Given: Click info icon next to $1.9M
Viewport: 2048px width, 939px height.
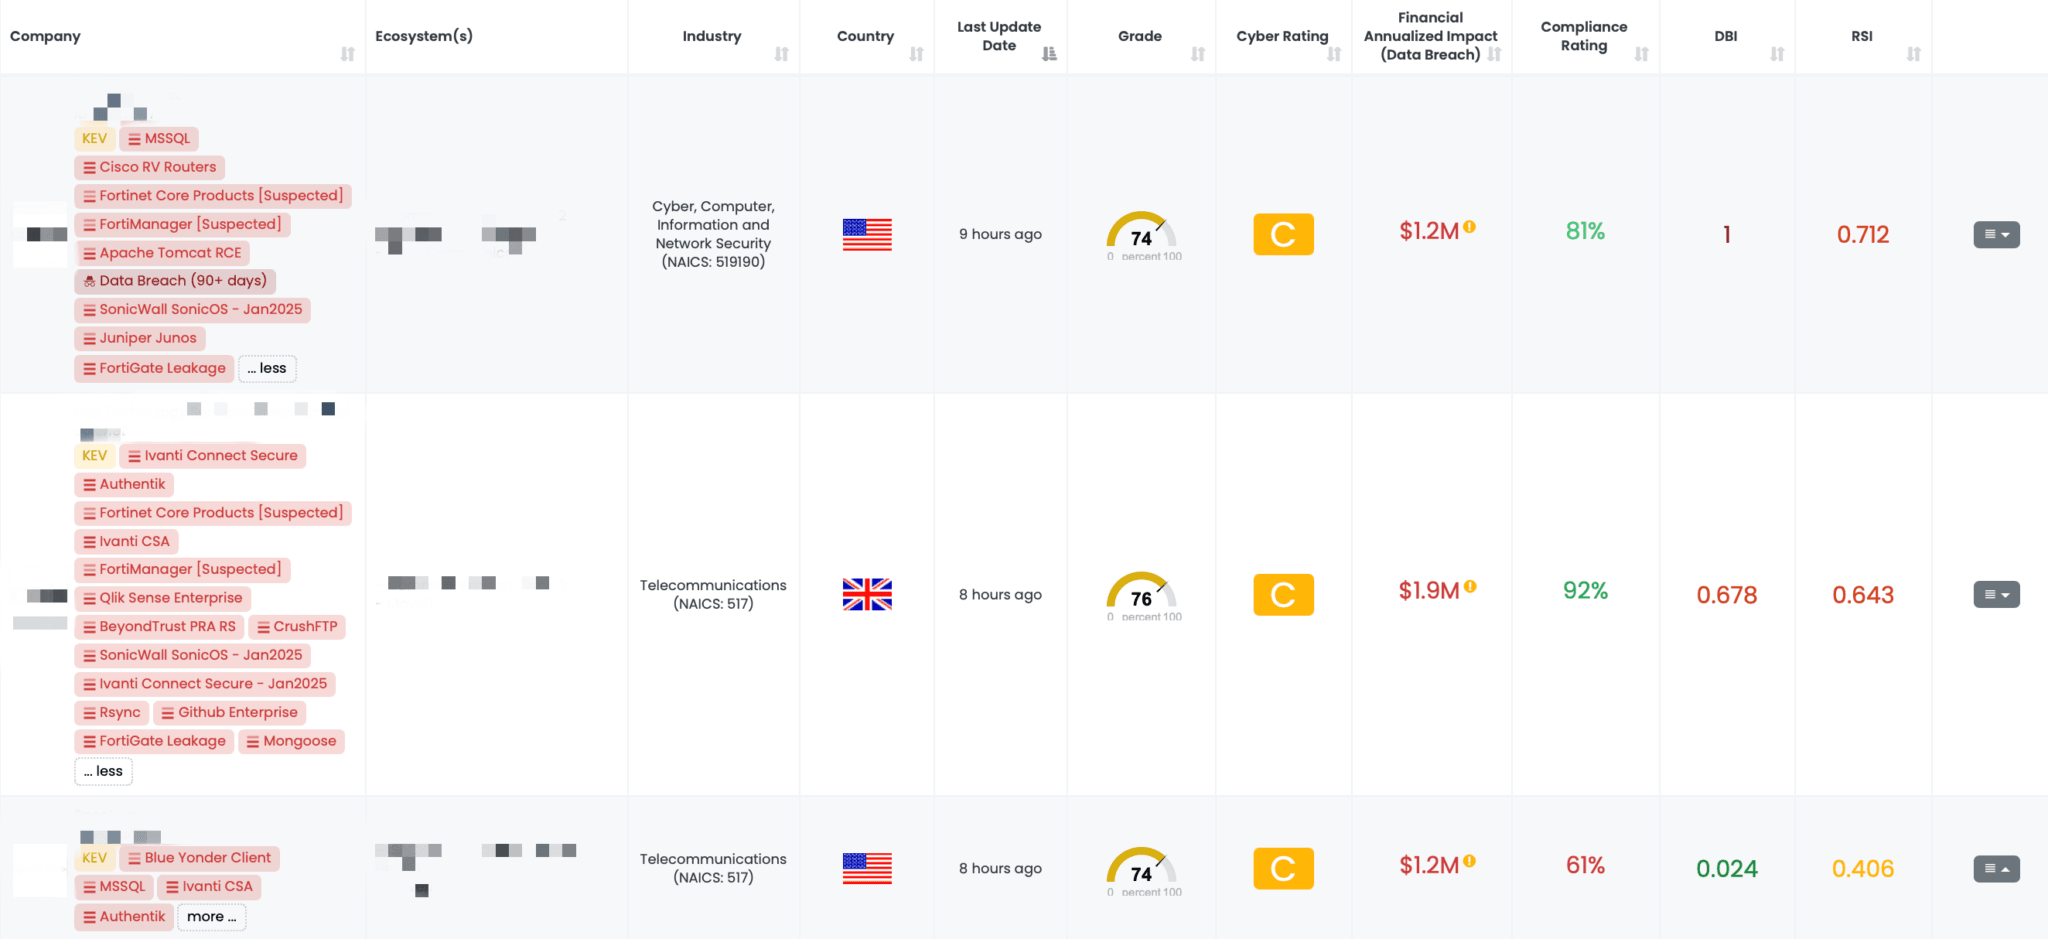Looking at the screenshot, I should (x=1470, y=587).
